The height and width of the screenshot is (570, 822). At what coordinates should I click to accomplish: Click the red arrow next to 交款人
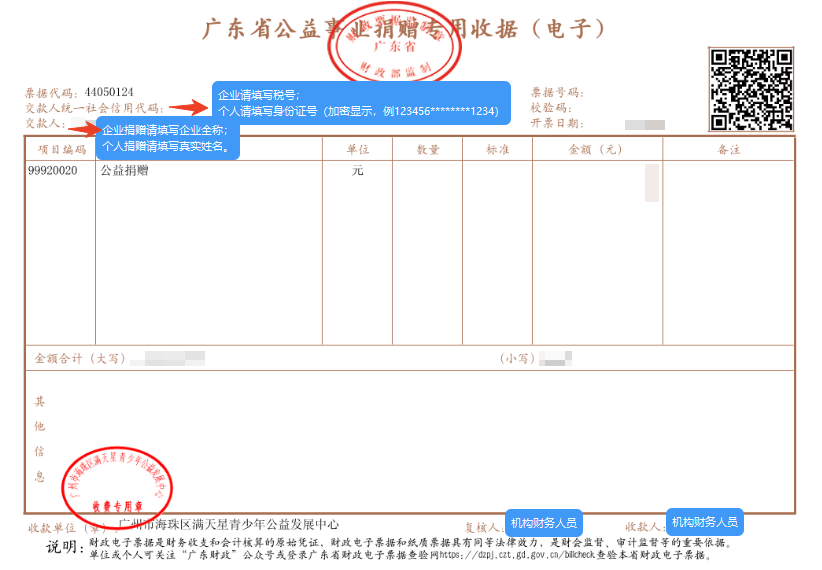(83, 127)
